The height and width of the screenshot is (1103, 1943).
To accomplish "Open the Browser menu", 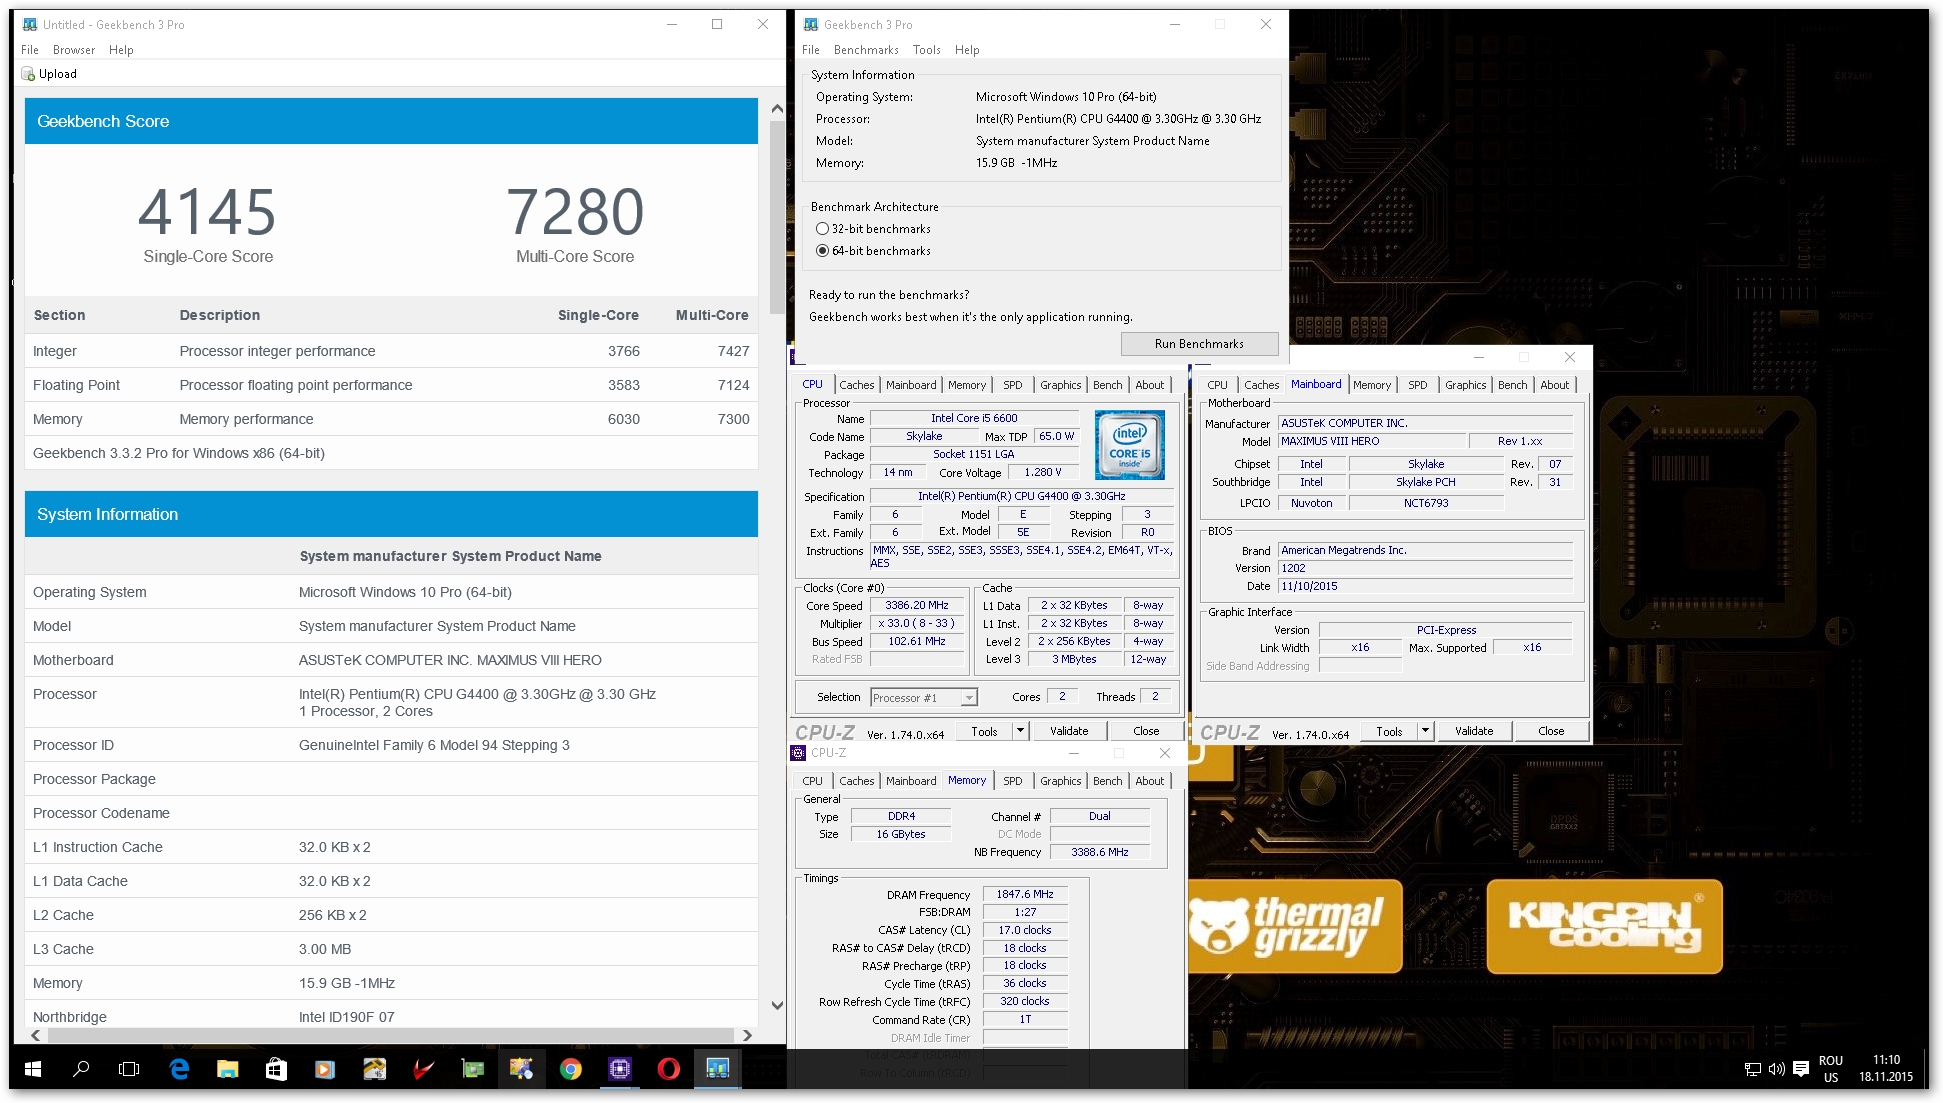I will tap(74, 50).
